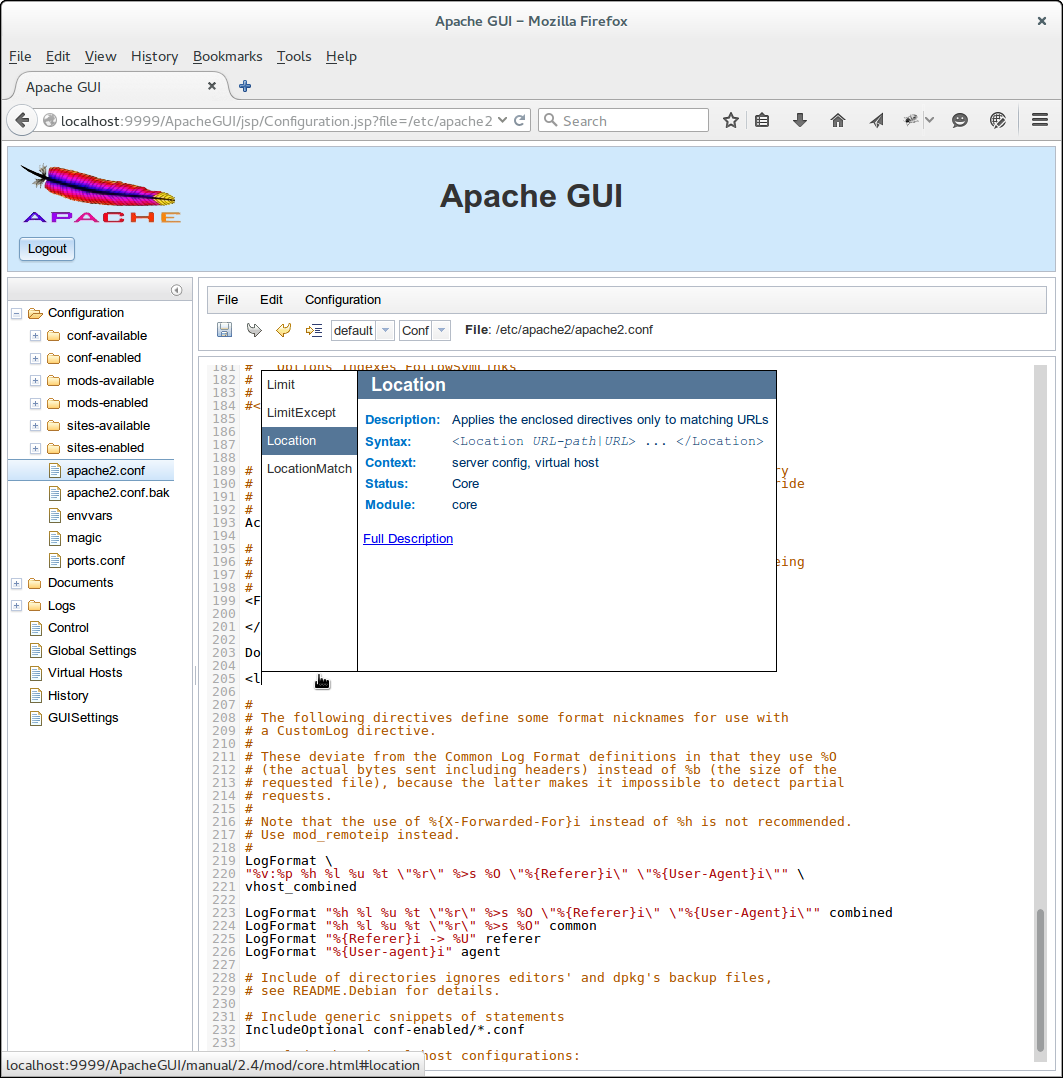Screen dimensions: 1063x1078
Task: Collapse the sidebar using the arrow icon
Action: pyautogui.click(x=176, y=289)
